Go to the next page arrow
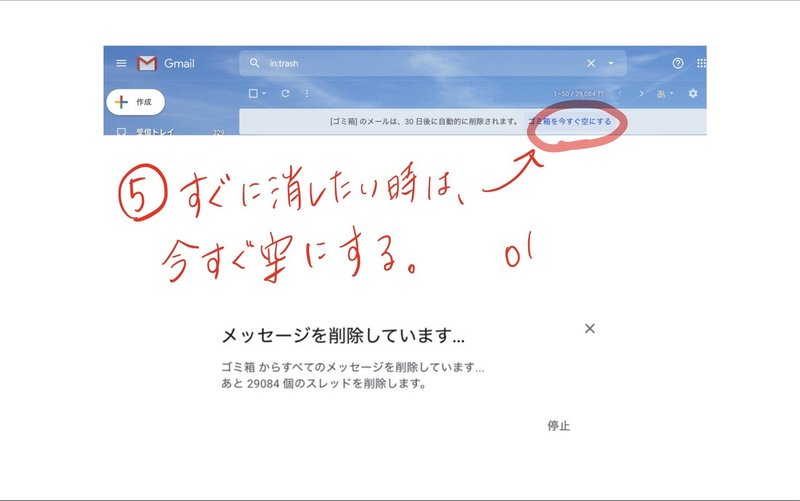The height and width of the screenshot is (501, 800). [x=641, y=93]
